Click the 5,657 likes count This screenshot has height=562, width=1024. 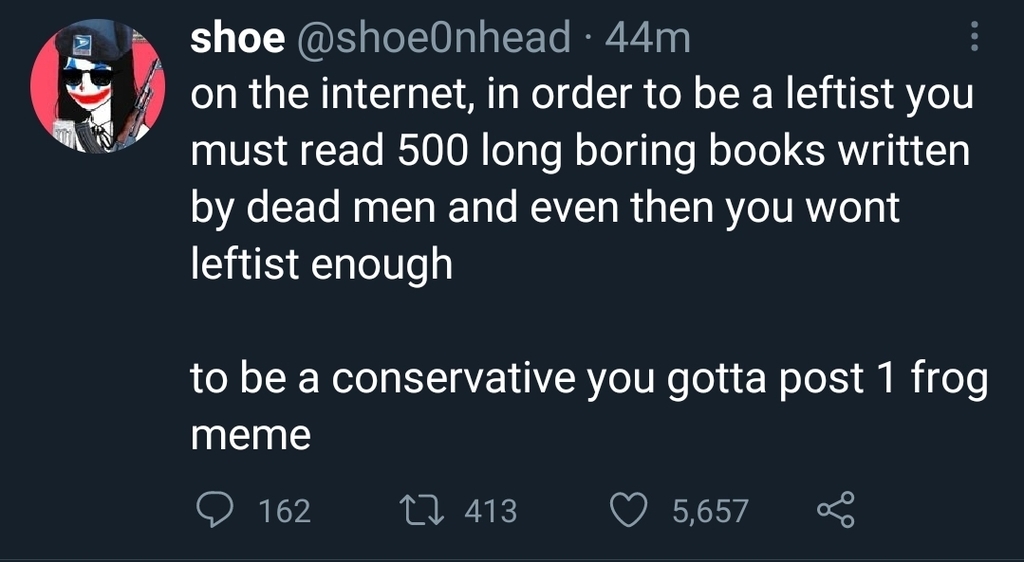coord(709,512)
